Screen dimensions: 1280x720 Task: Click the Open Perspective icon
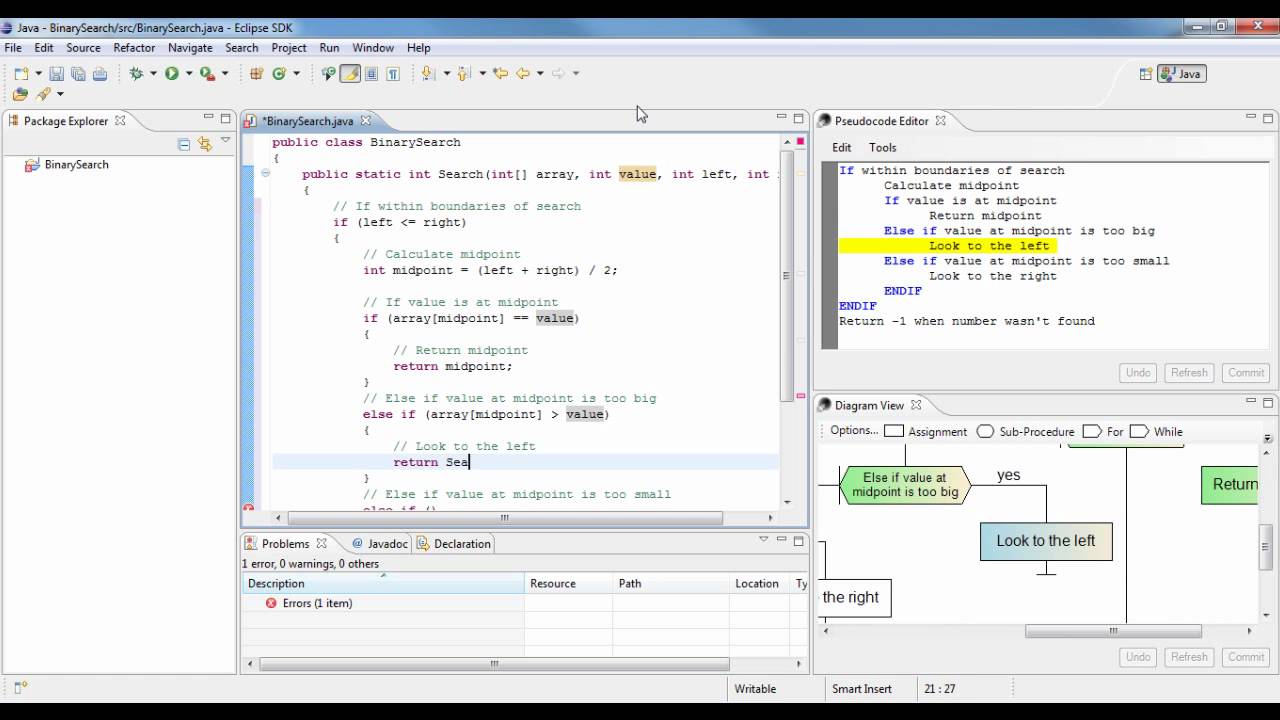click(x=1146, y=73)
